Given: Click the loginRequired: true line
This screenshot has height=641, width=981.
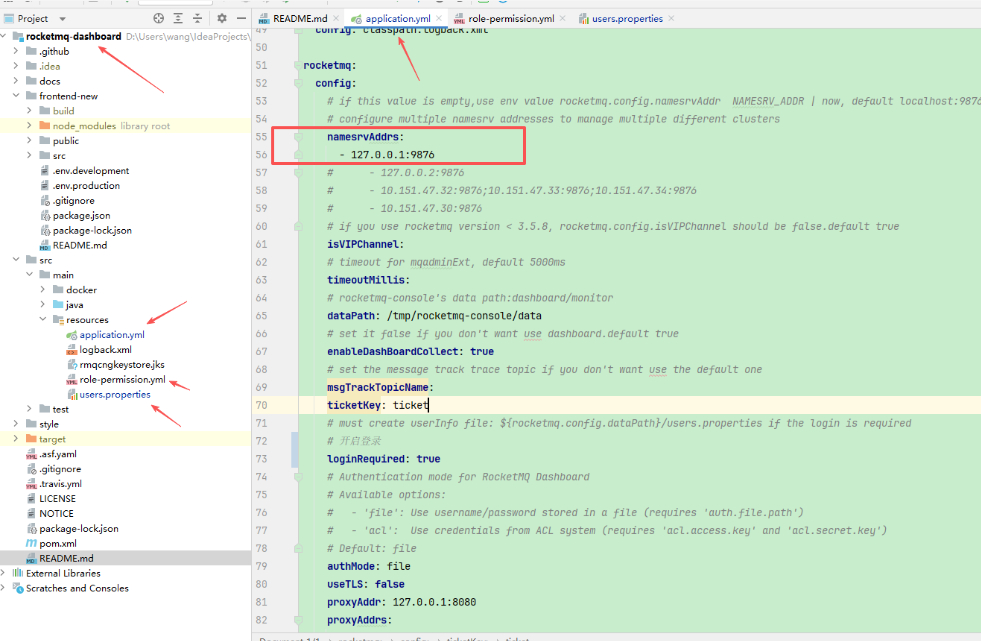Looking at the screenshot, I should pyautogui.click(x=384, y=459).
